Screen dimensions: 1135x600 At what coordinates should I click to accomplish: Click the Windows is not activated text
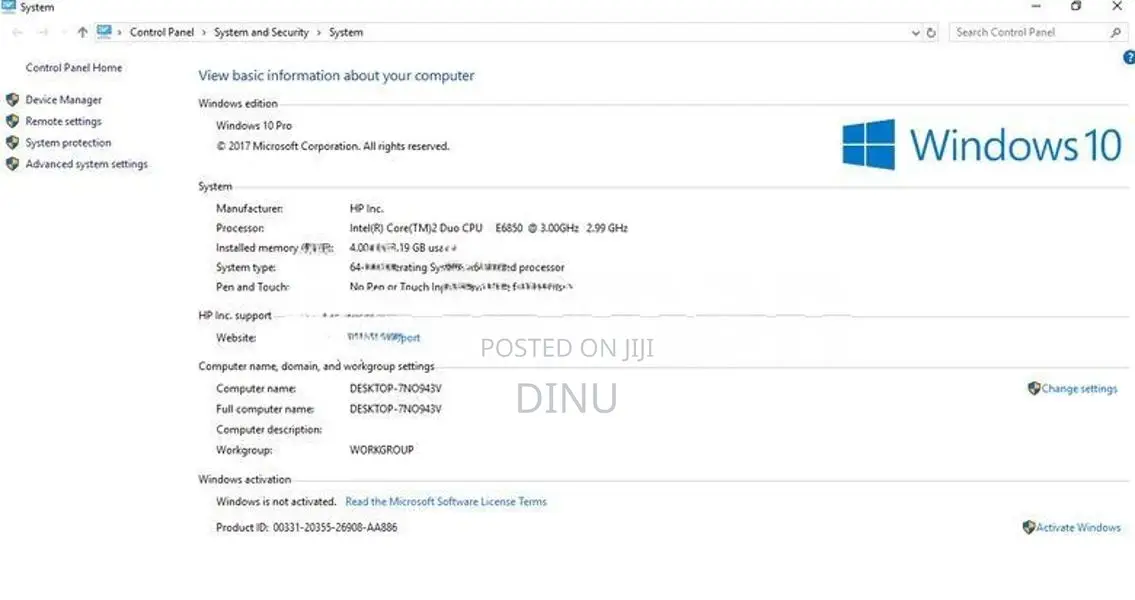[276, 502]
